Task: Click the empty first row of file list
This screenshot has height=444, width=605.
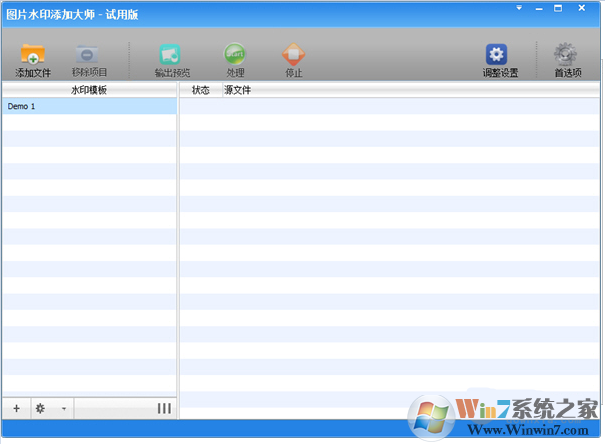Action: pyautogui.click(x=390, y=106)
